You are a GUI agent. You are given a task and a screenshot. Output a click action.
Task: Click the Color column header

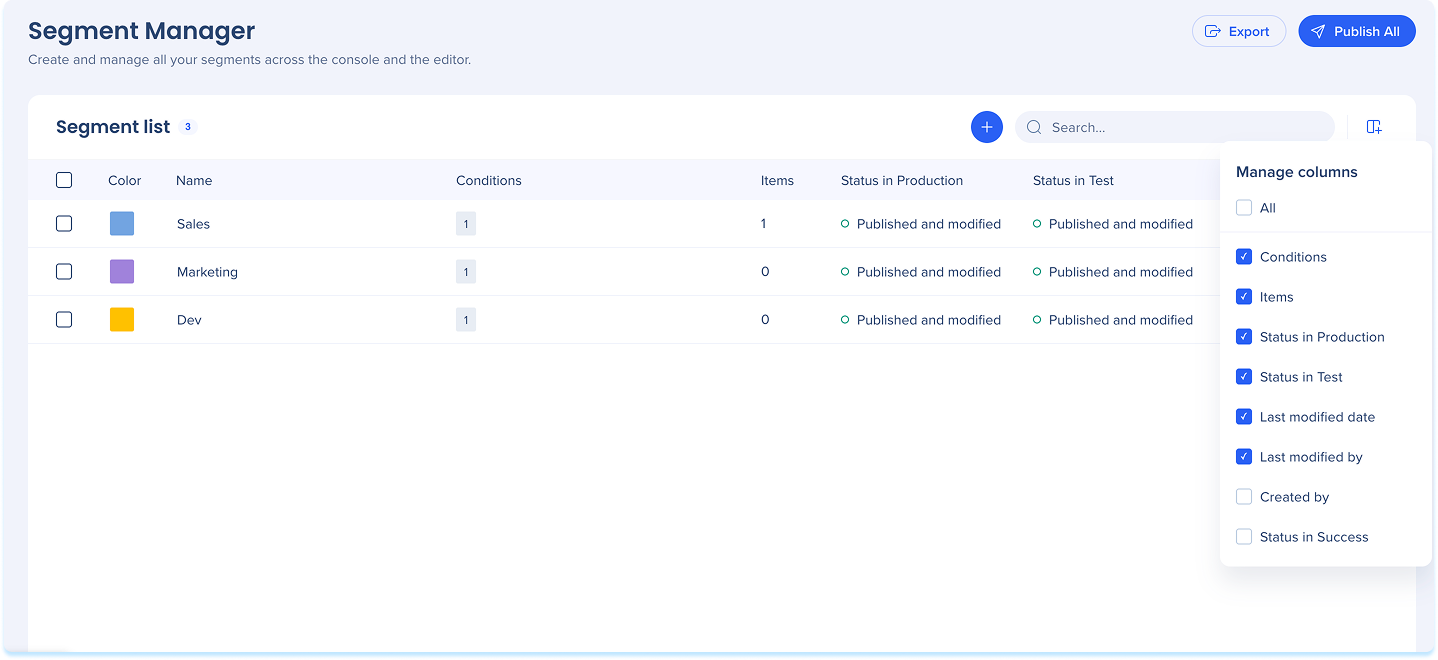125,181
